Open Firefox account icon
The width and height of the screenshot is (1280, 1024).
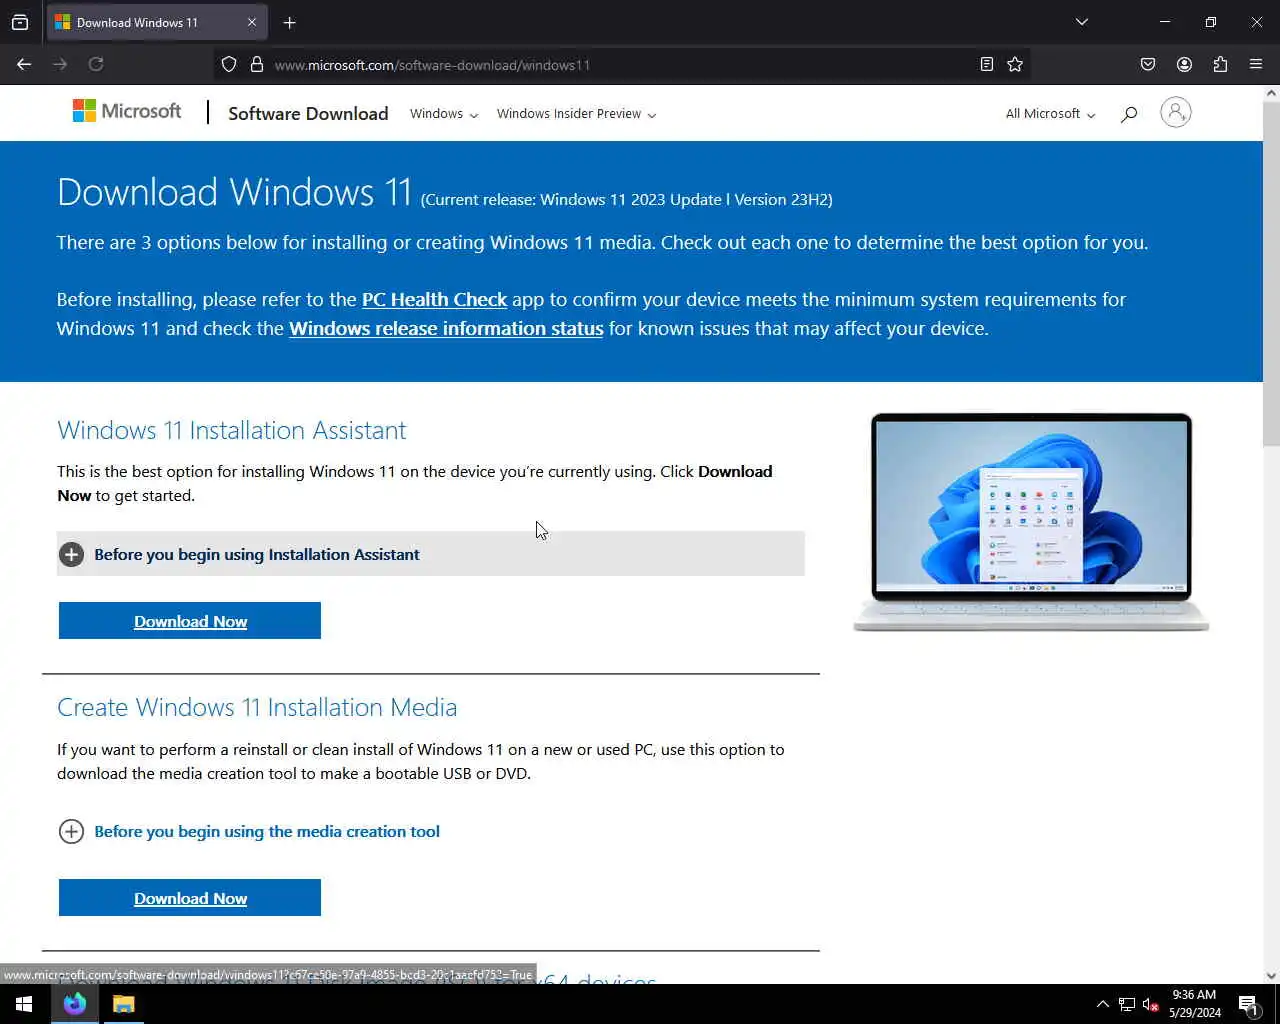point(1184,64)
